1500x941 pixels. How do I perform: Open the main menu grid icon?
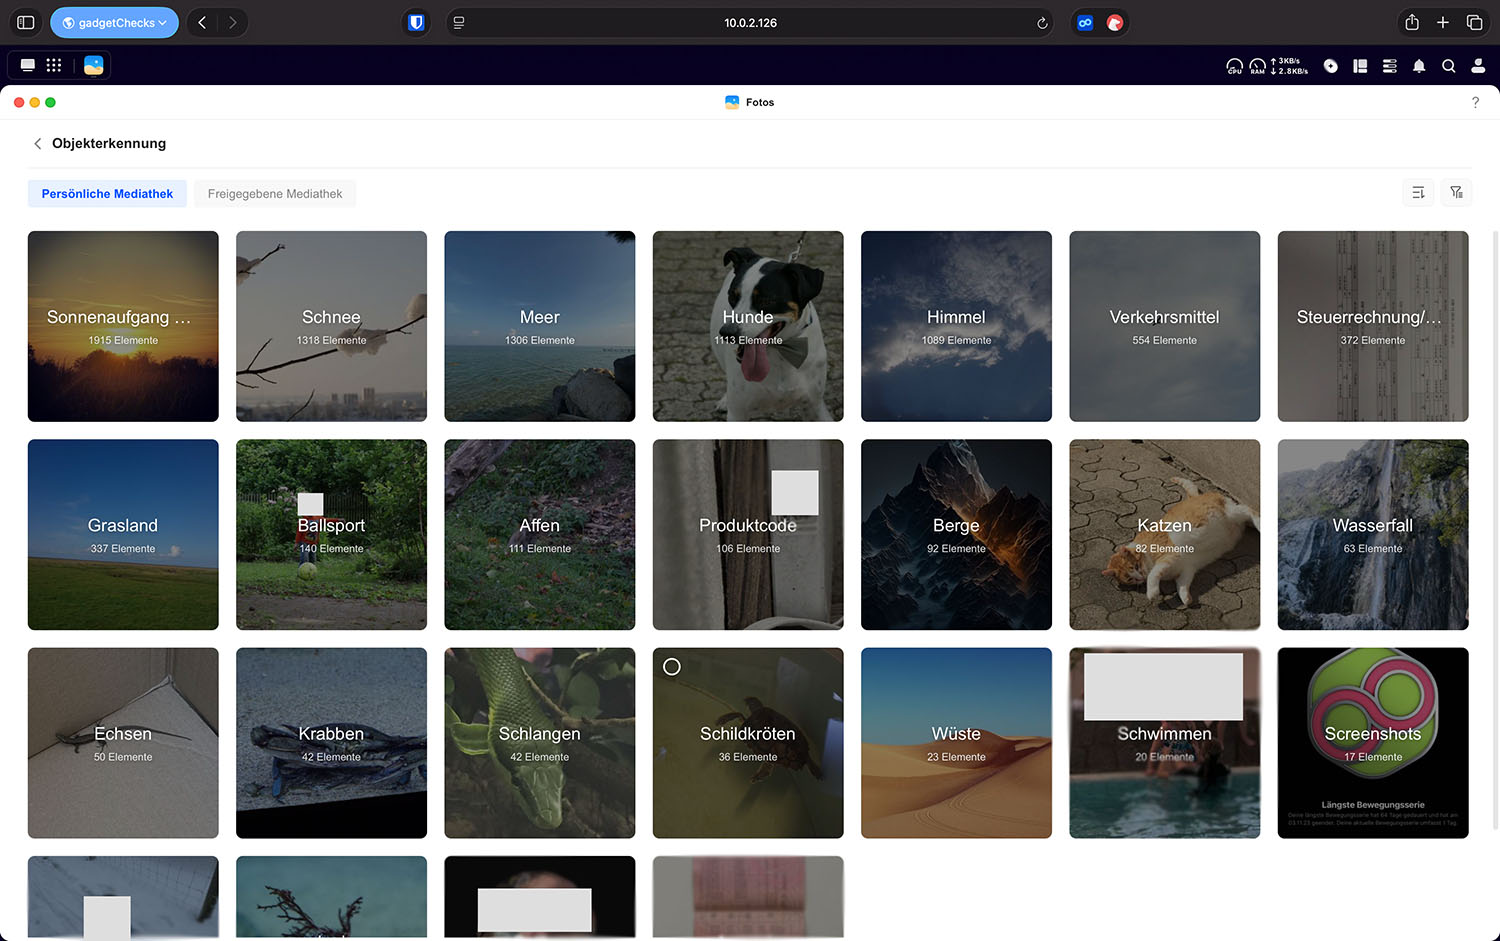(x=54, y=65)
